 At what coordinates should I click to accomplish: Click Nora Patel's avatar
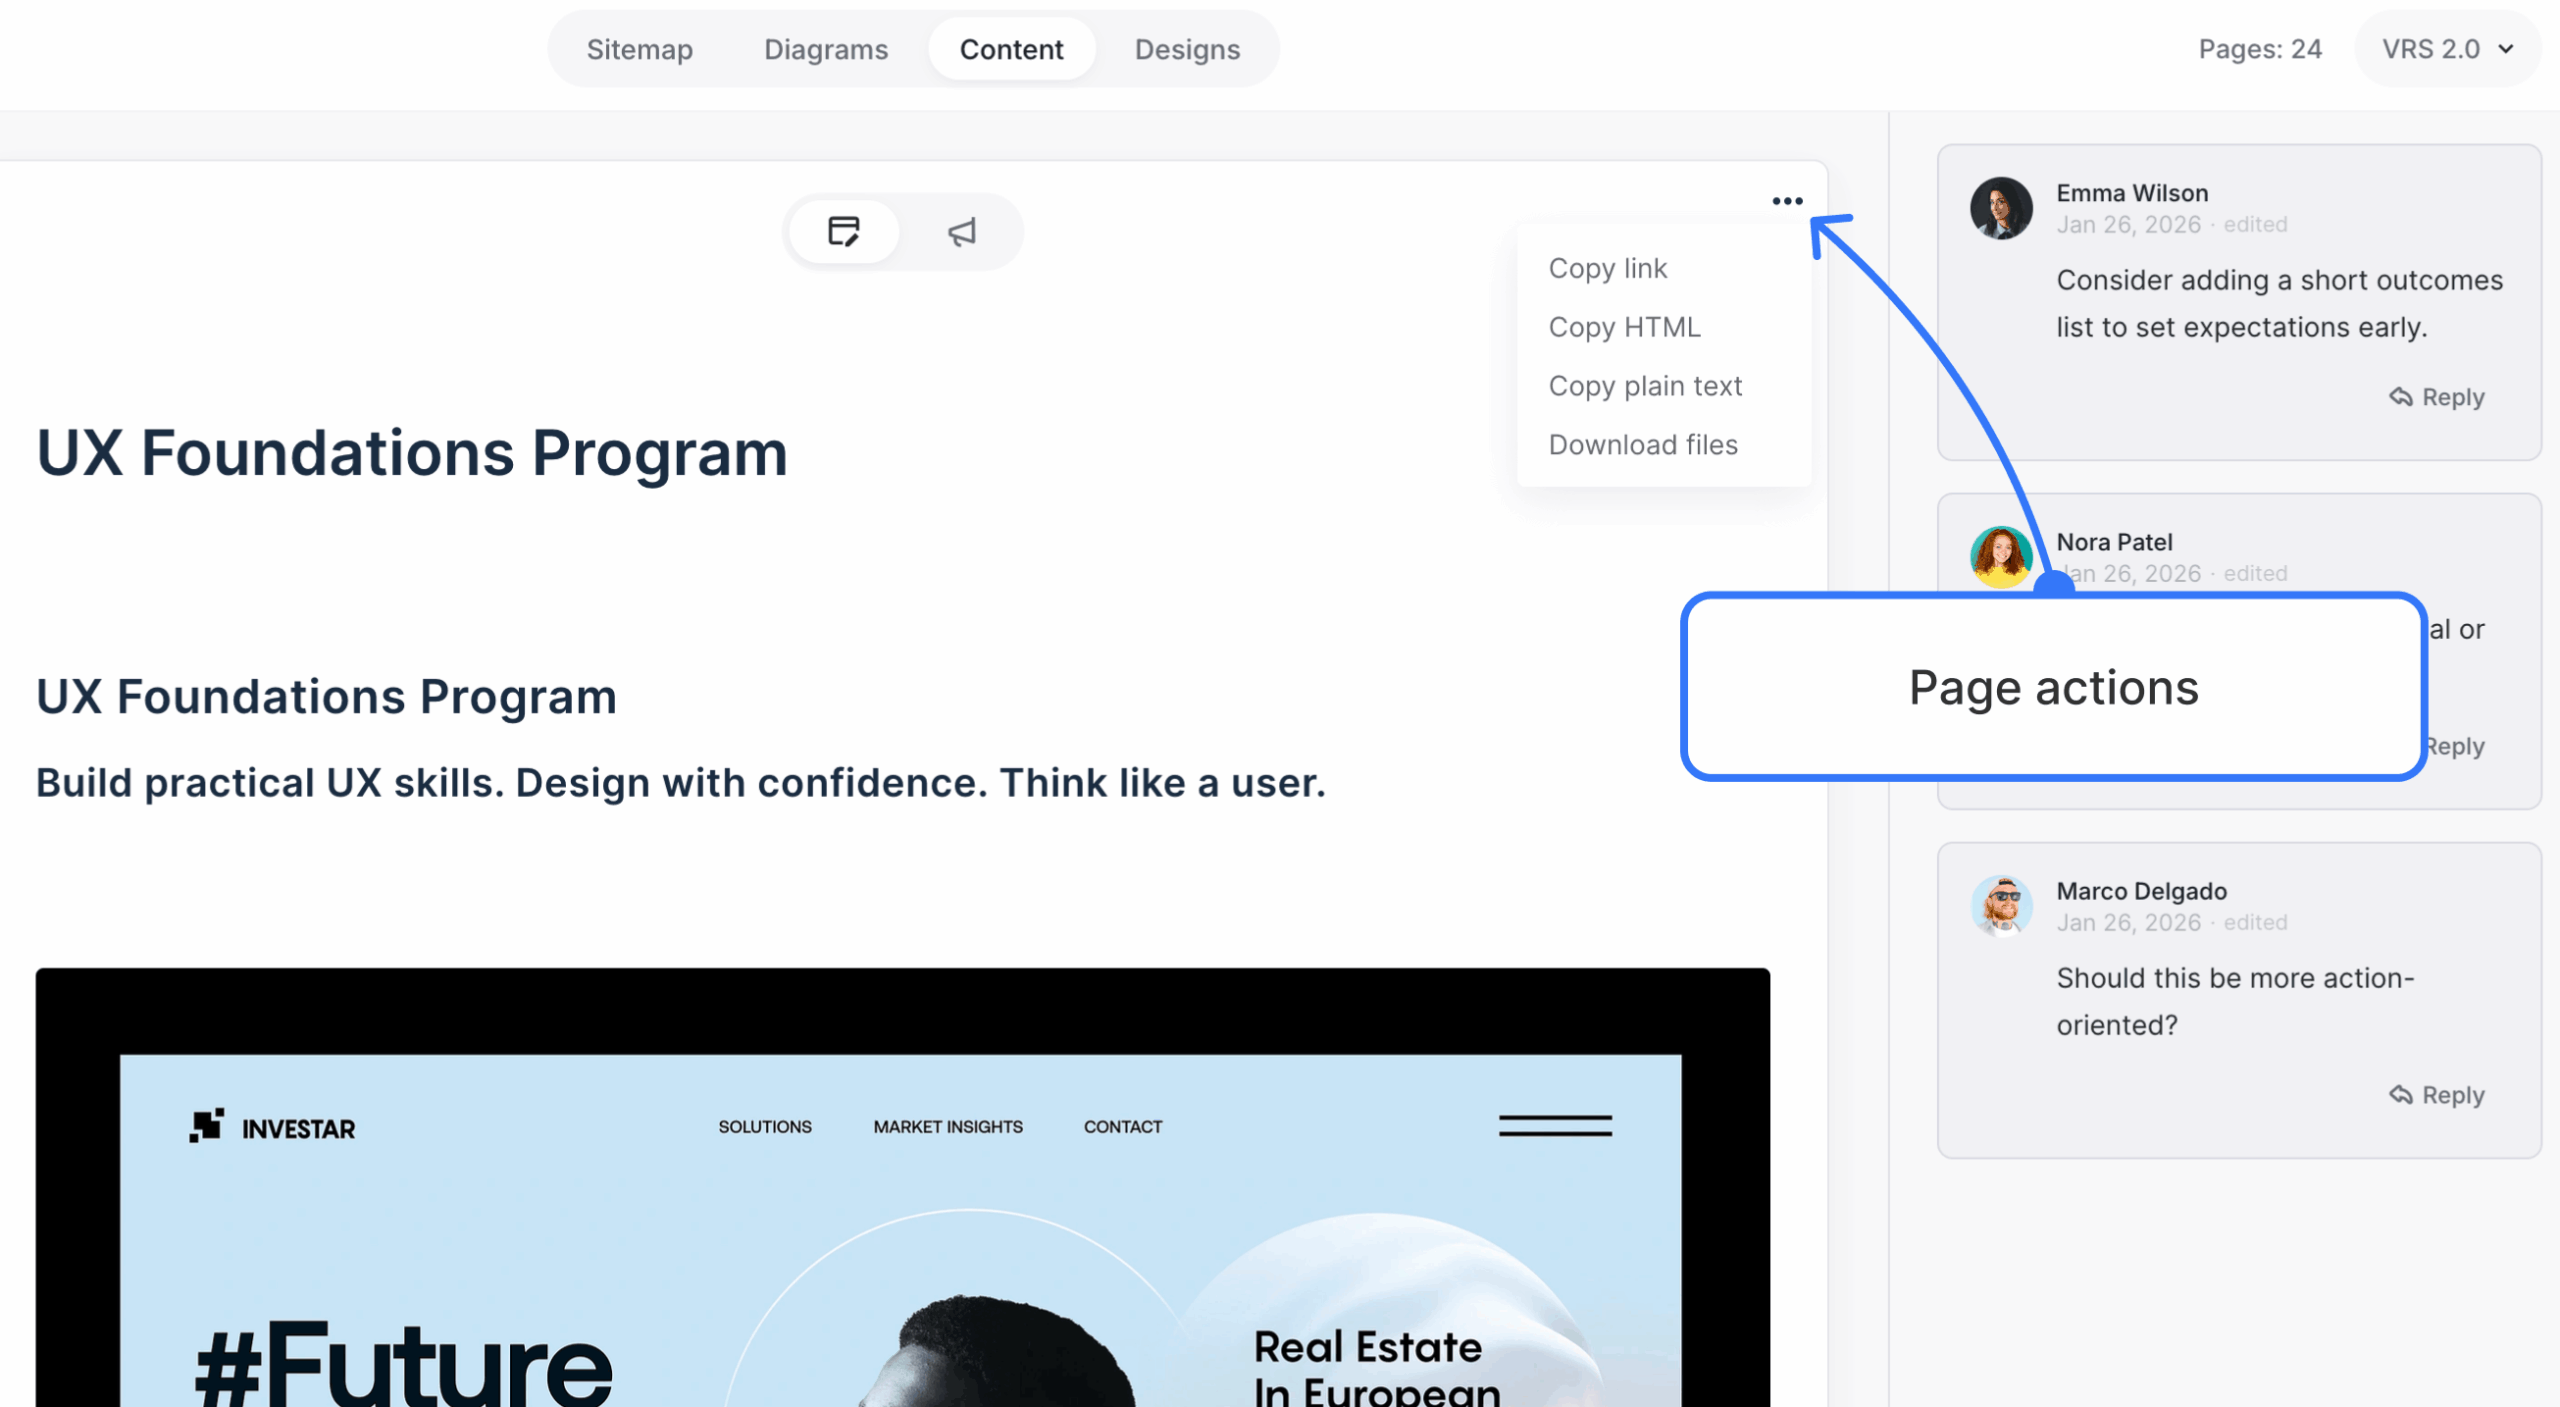pyautogui.click(x=2001, y=557)
